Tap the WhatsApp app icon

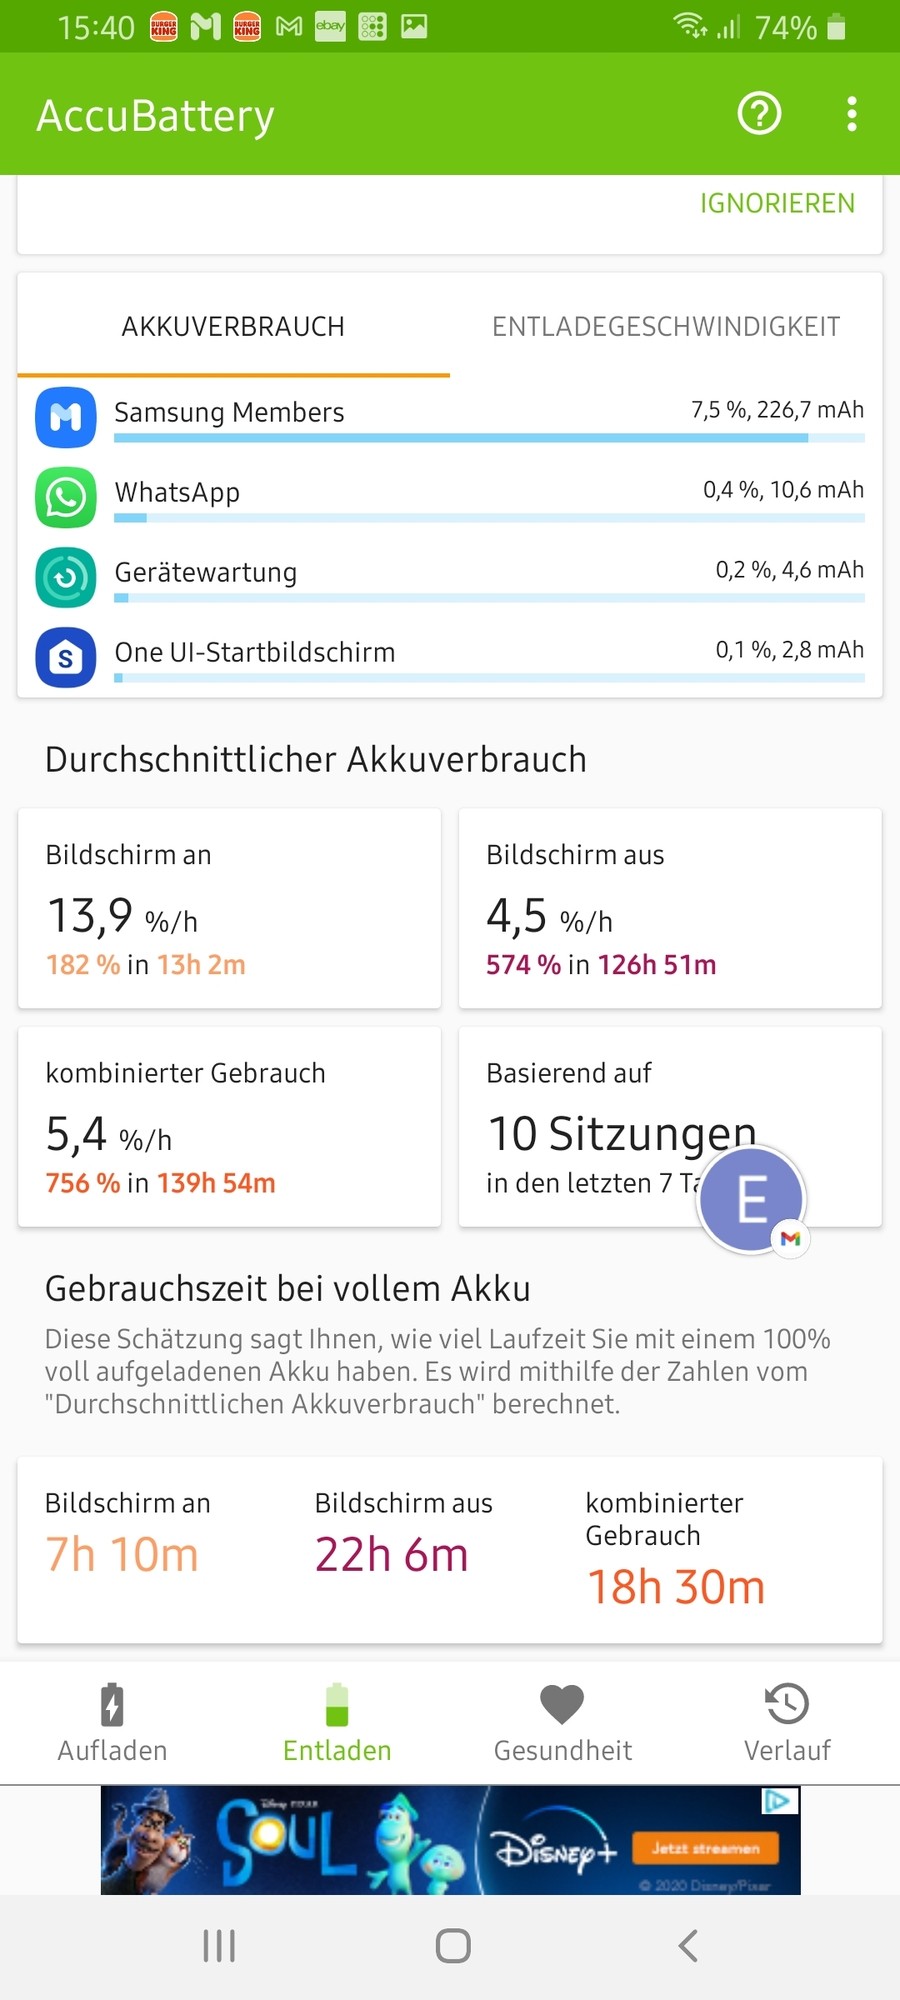[66, 497]
